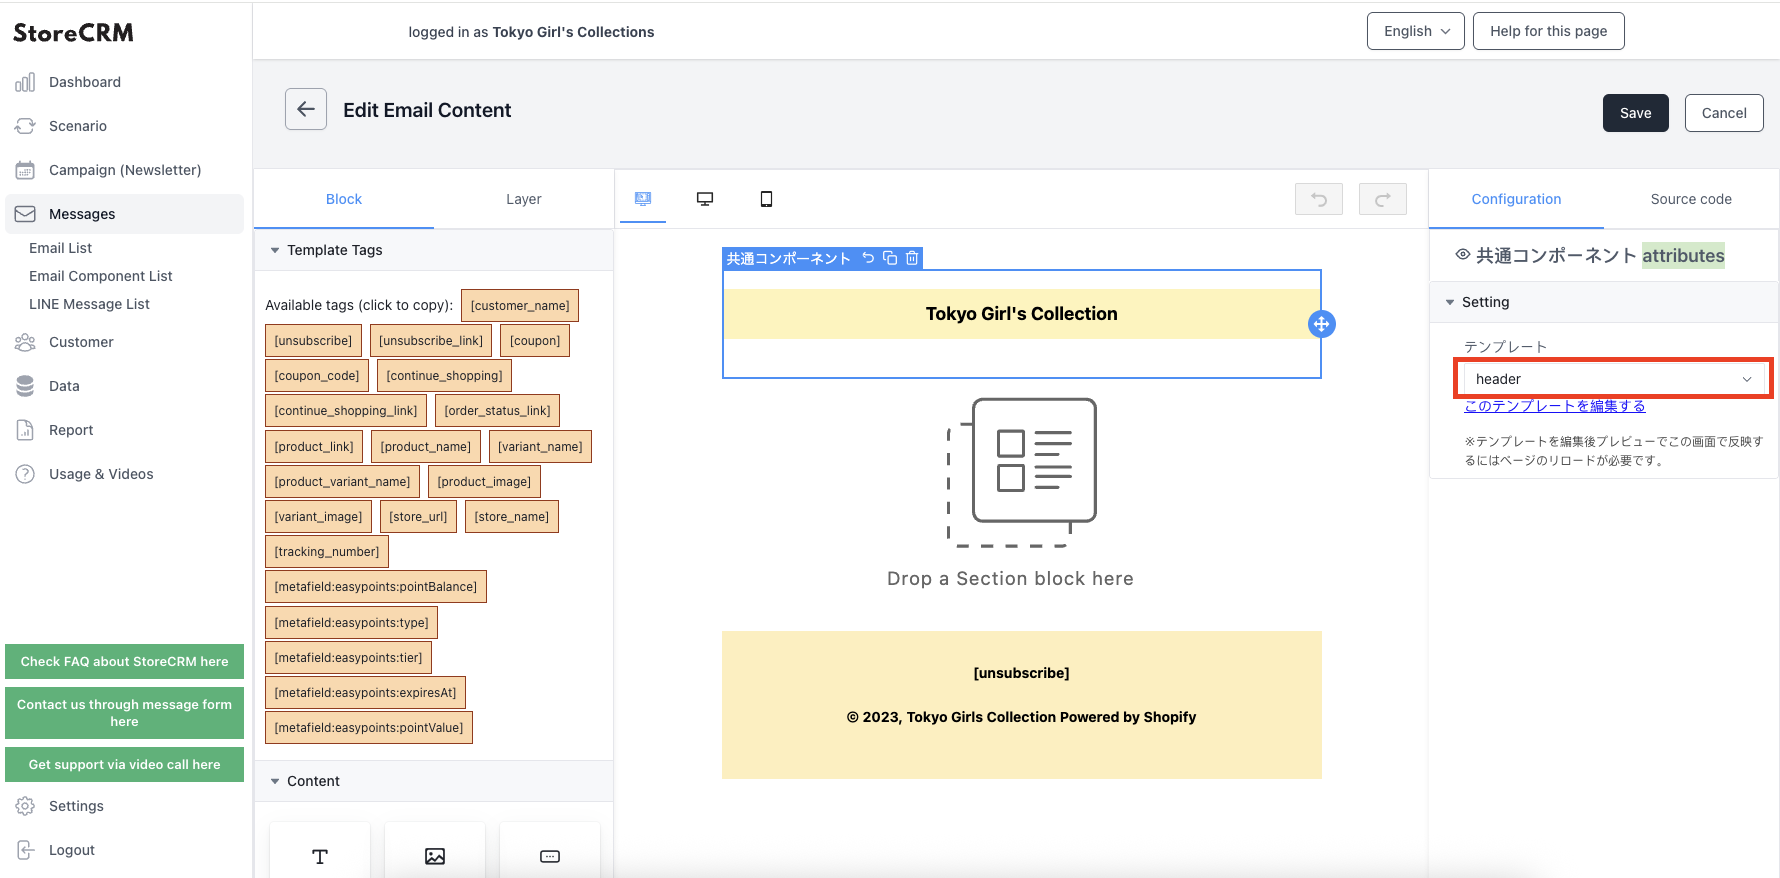Click the StoreCRM logo
Screen dimensions: 1780x878
tap(73, 32)
